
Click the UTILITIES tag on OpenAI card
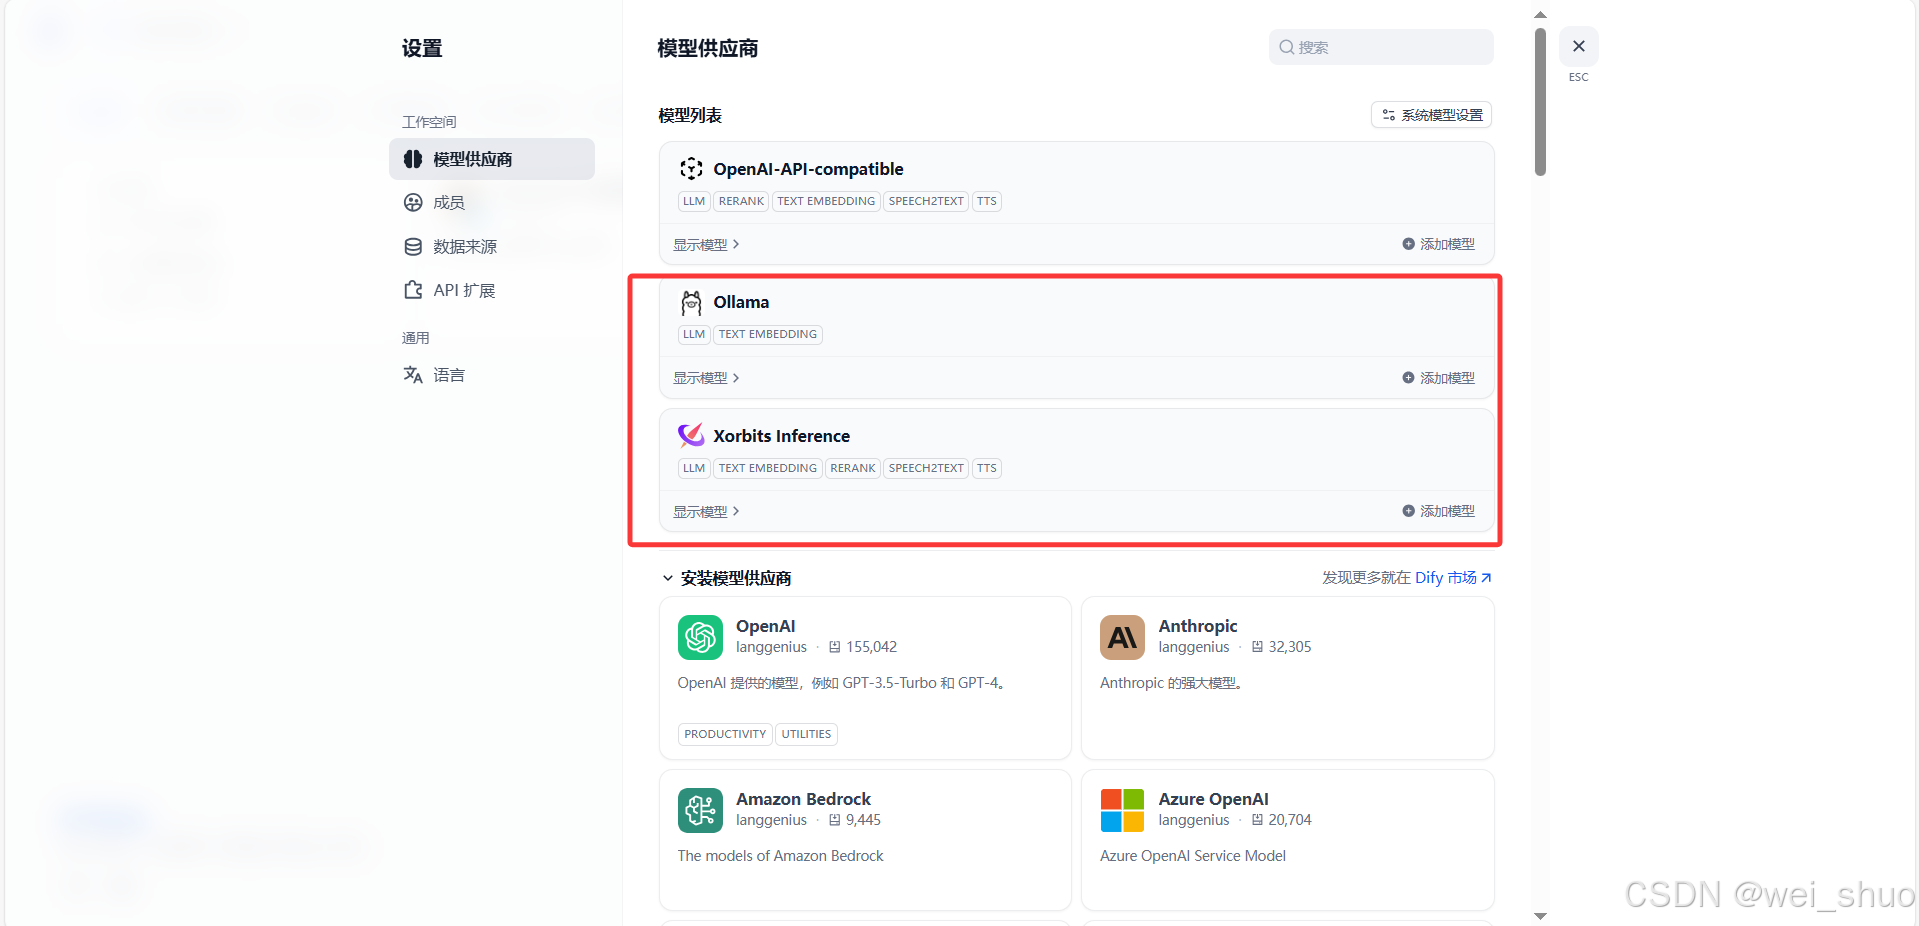coord(806,734)
